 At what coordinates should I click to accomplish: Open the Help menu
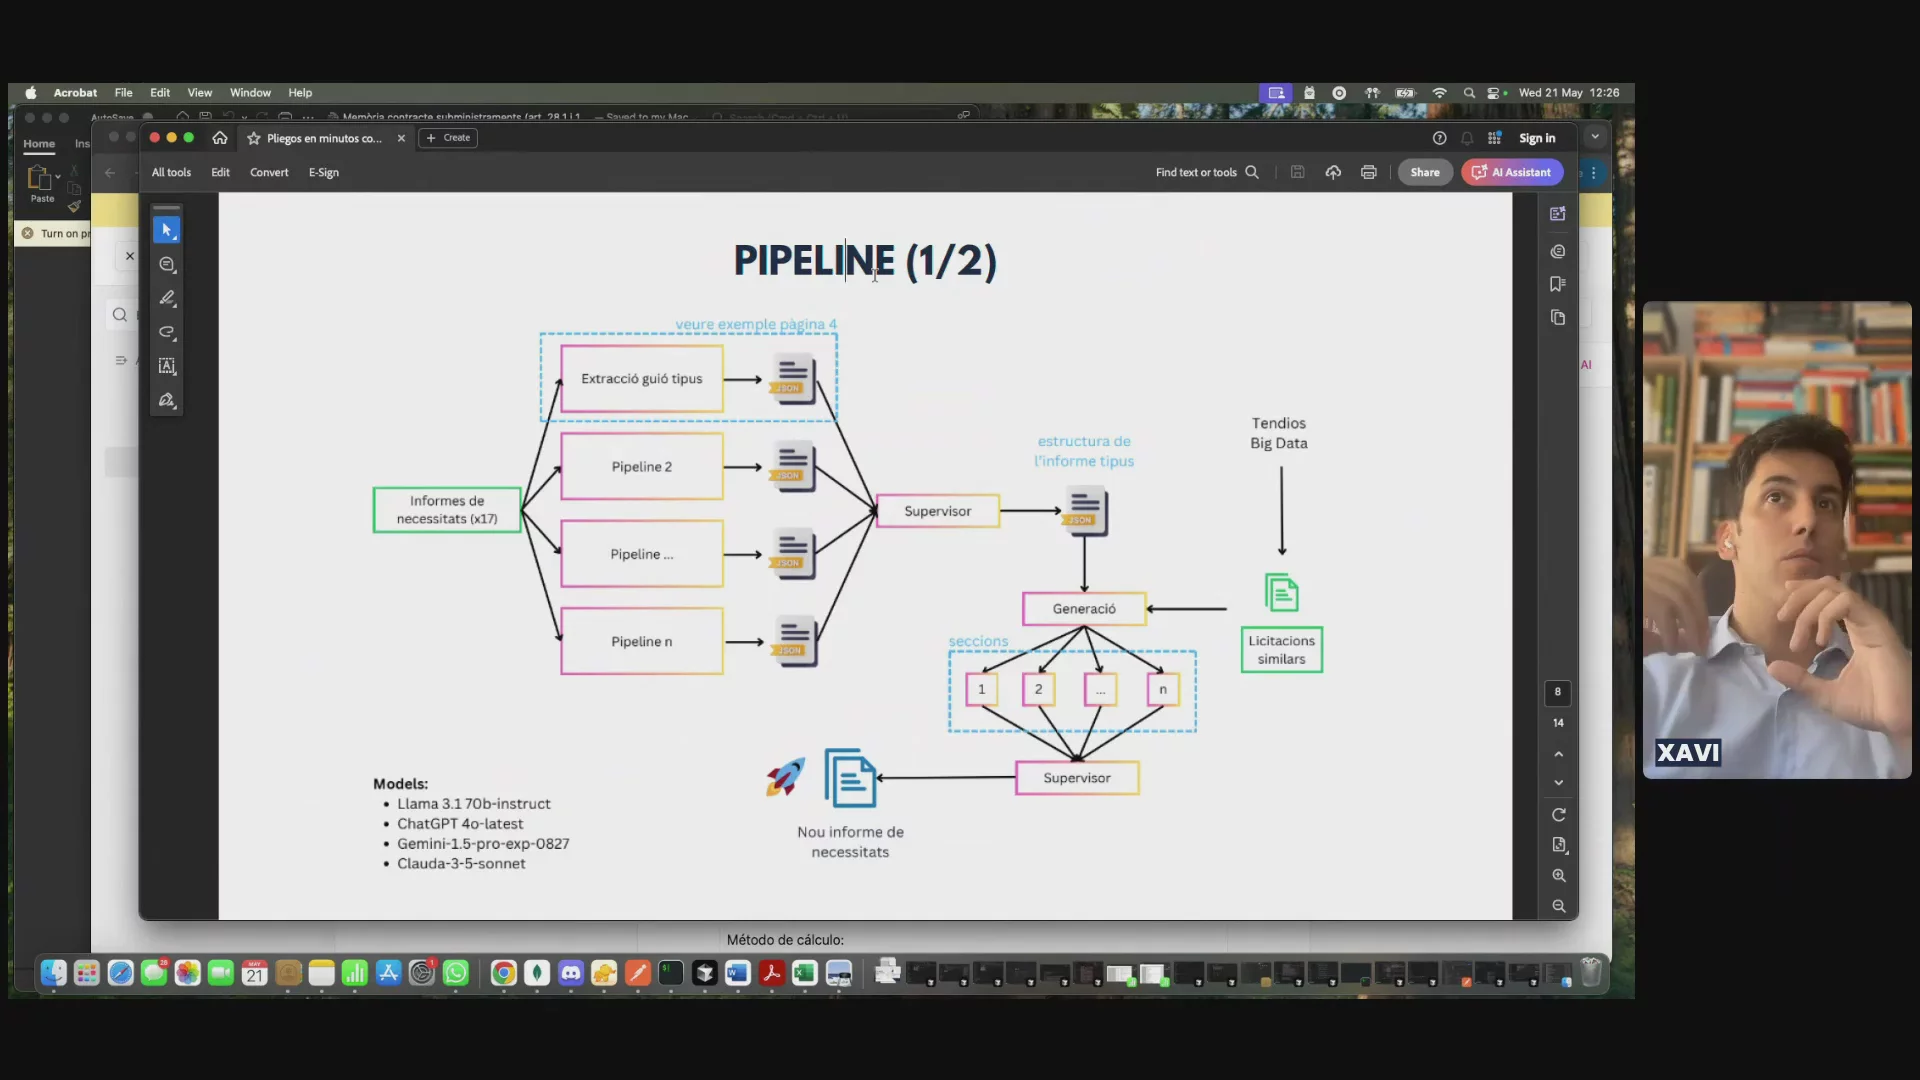pyautogui.click(x=300, y=92)
